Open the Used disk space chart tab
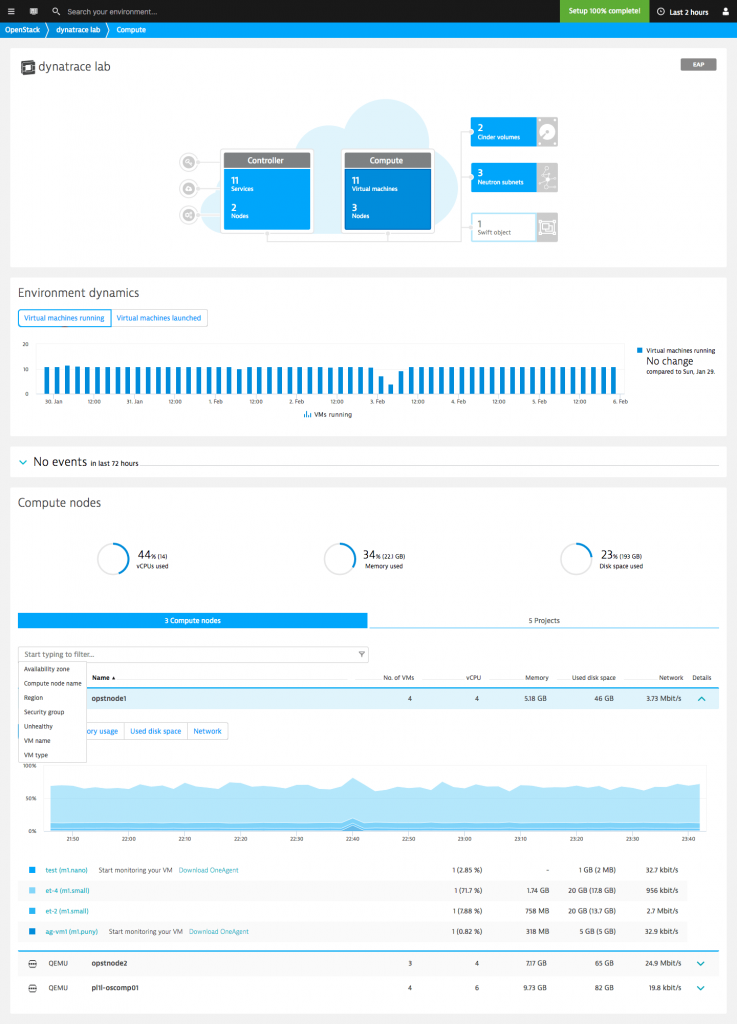The image size is (737, 1024). (x=155, y=731)
